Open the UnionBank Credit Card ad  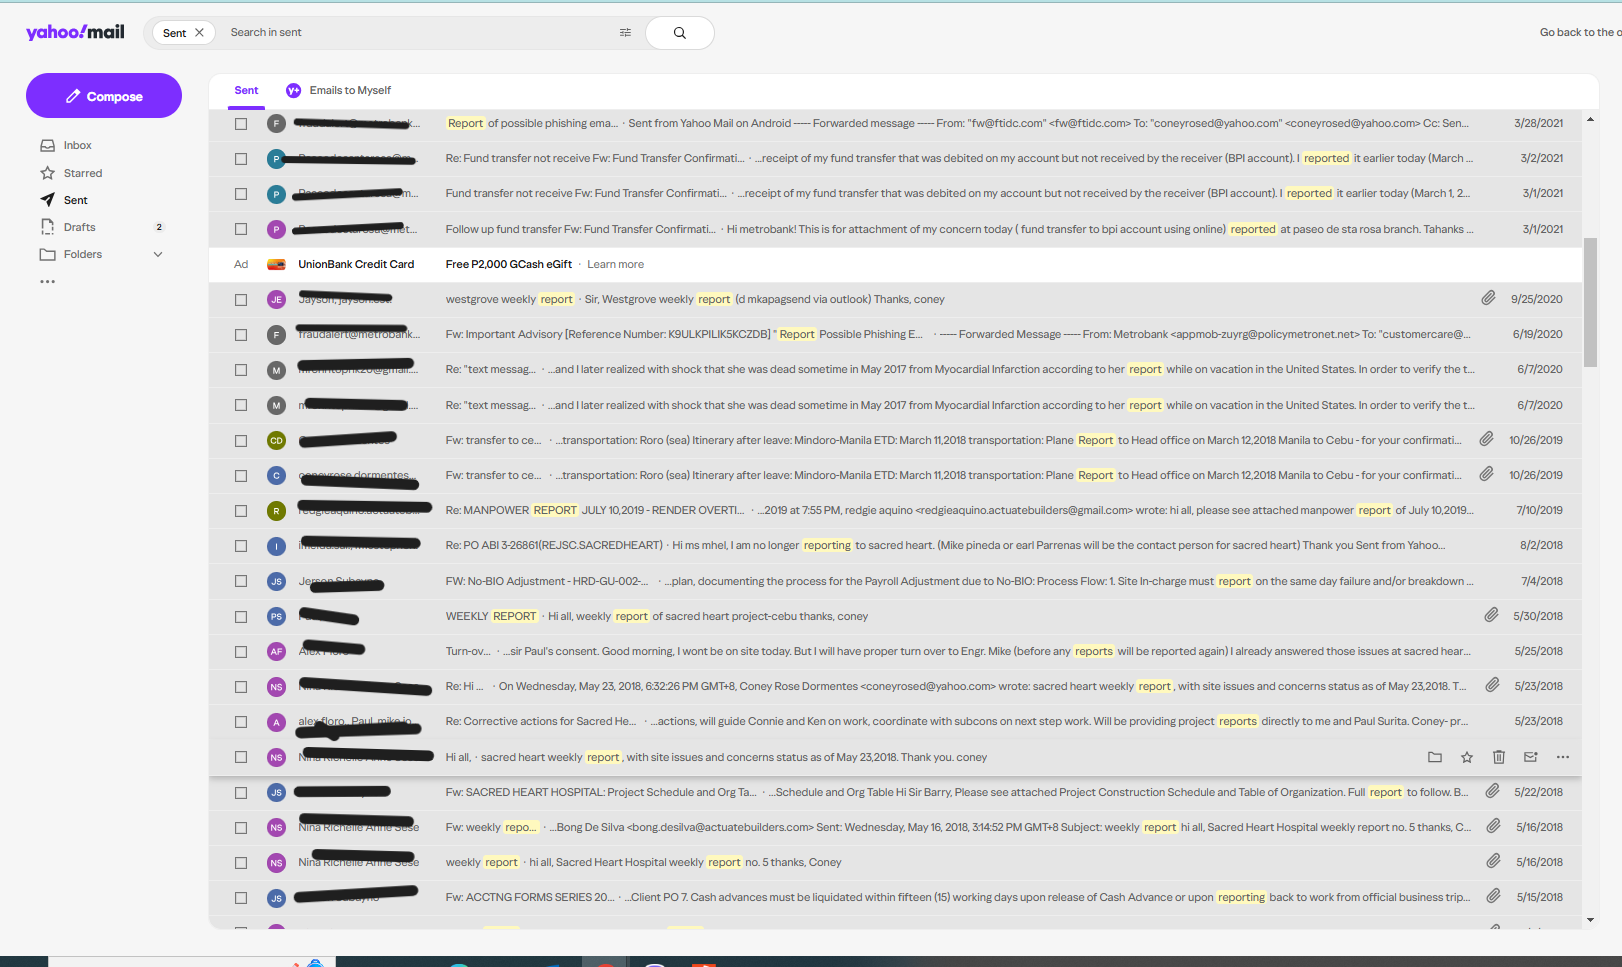pyautogui.click(x=356, y=265)
